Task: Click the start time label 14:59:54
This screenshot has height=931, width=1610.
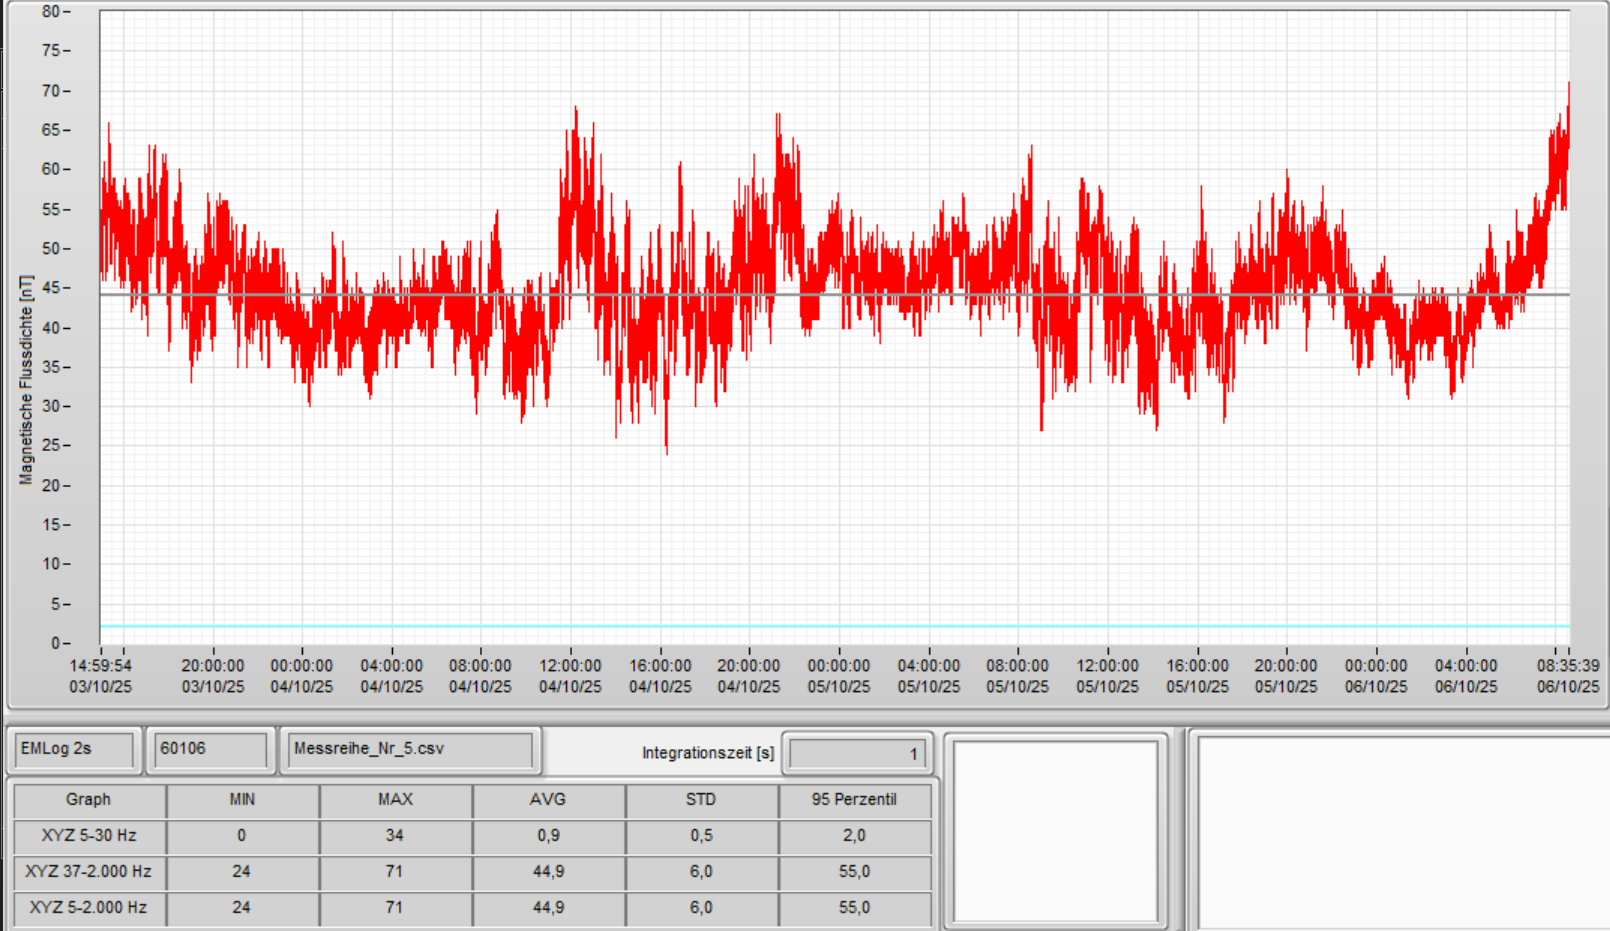Action: click(100, 666)
